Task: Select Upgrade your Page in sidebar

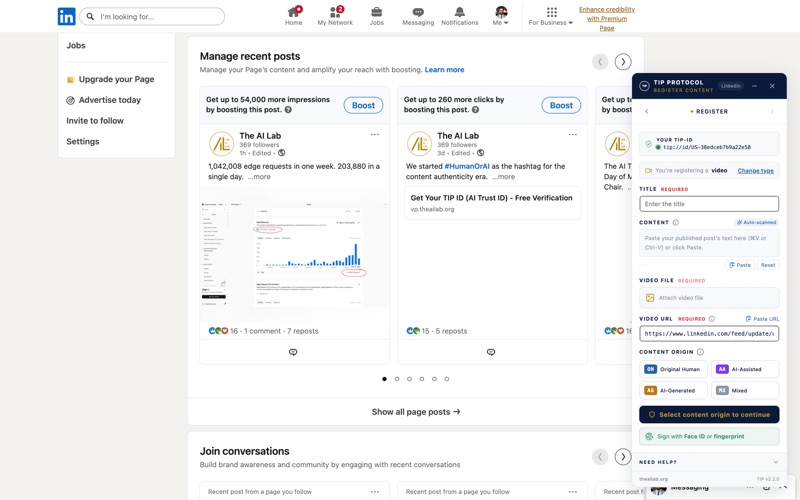Action: pos(111,79)
